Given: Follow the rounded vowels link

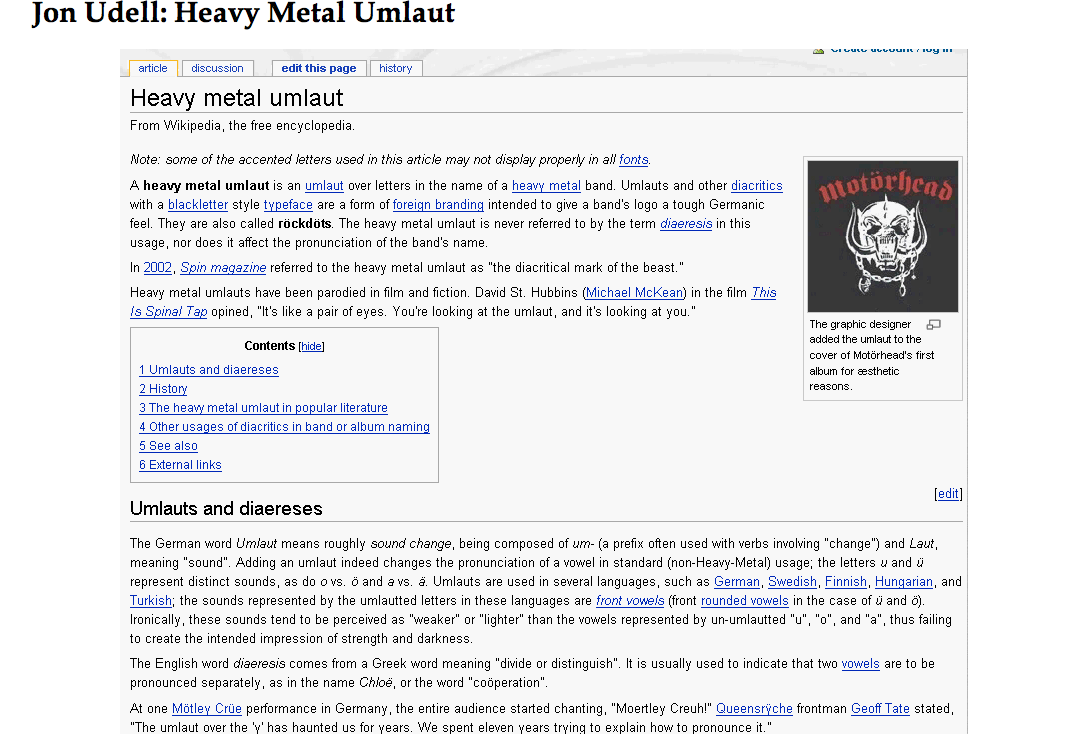Looking at the screenshot, I should [x=744, y=601].
